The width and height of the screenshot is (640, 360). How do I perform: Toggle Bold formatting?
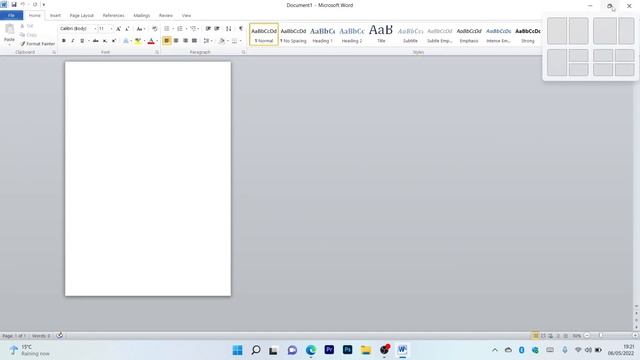coord(64,41)
